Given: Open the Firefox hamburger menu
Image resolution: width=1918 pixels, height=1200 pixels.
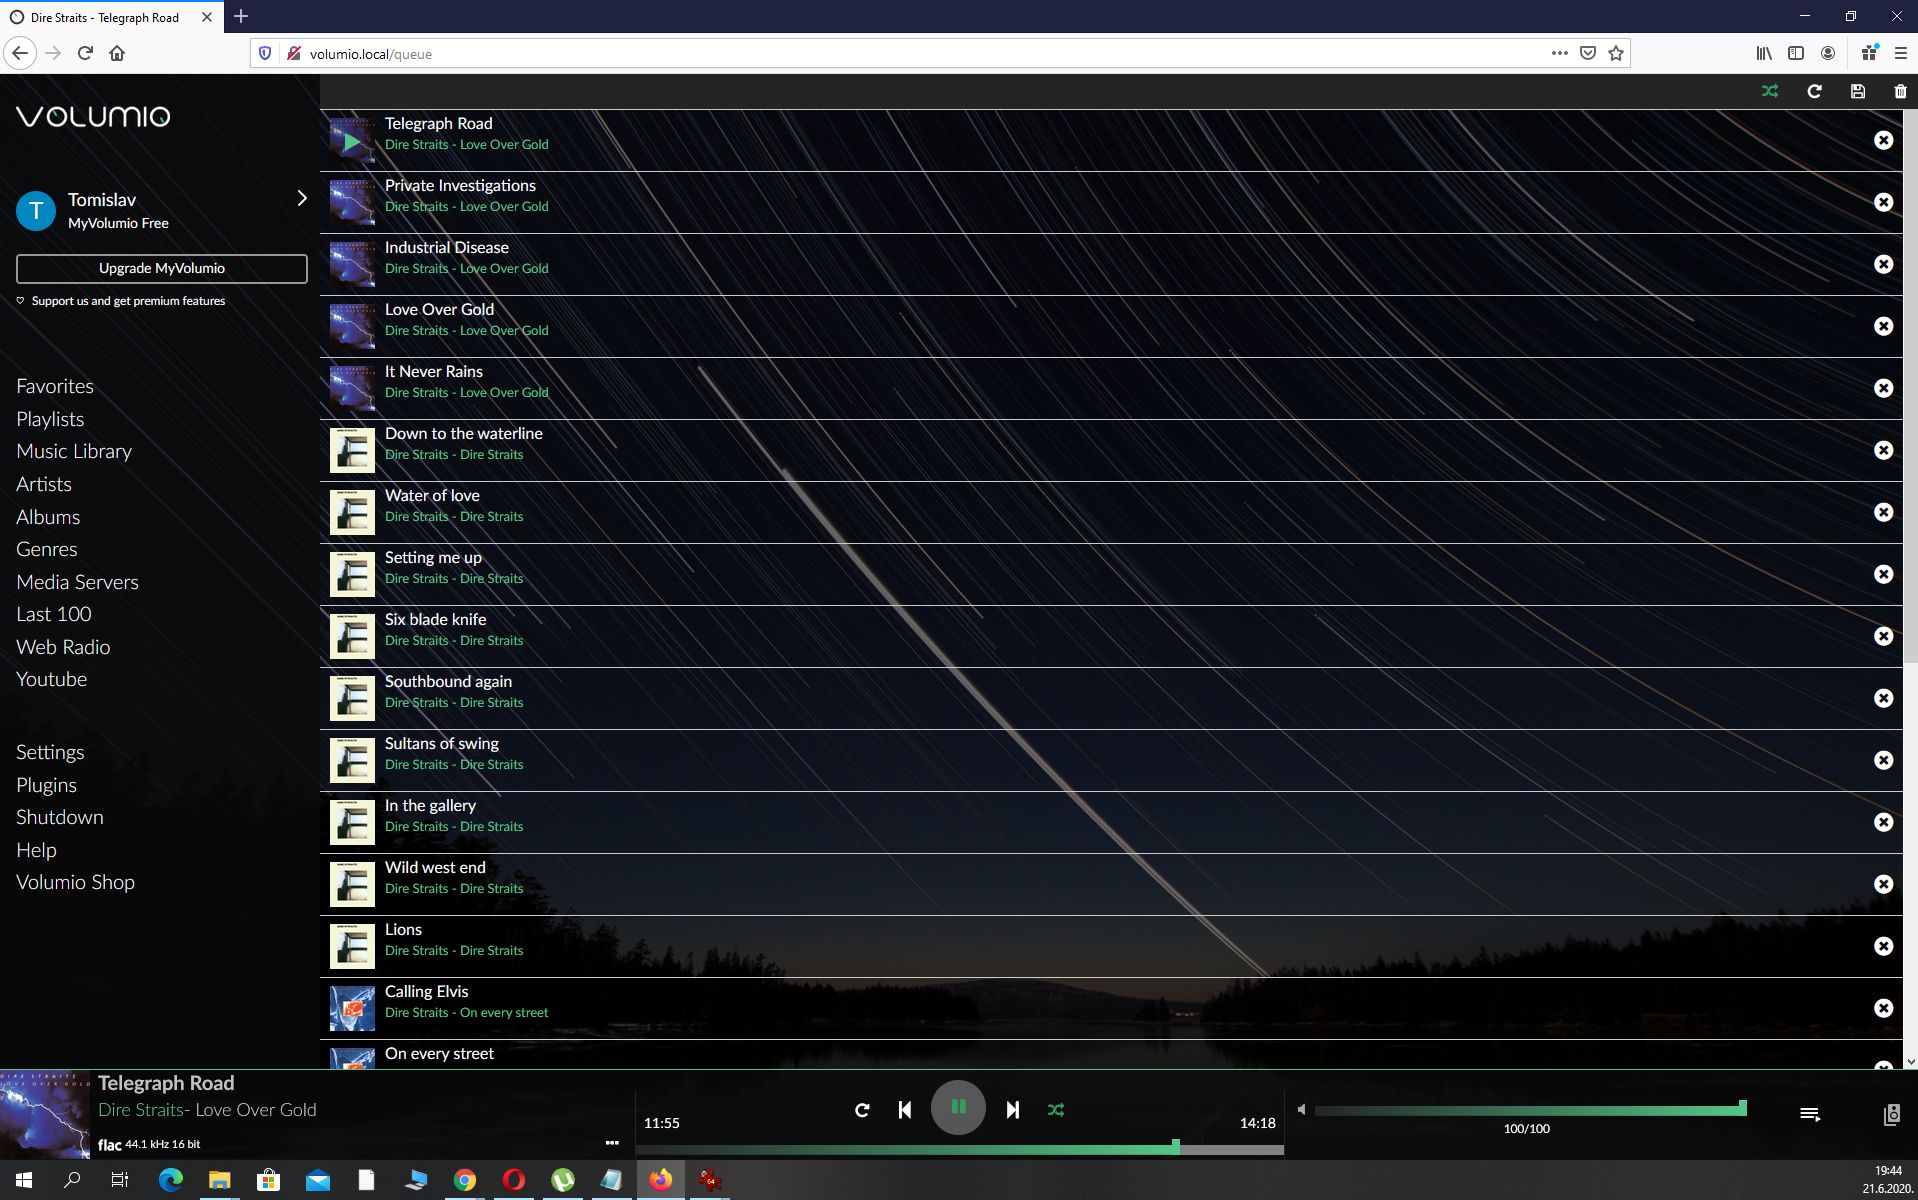Looking at the screenshot, I should pyautogui.click(x=1900, y=53).
